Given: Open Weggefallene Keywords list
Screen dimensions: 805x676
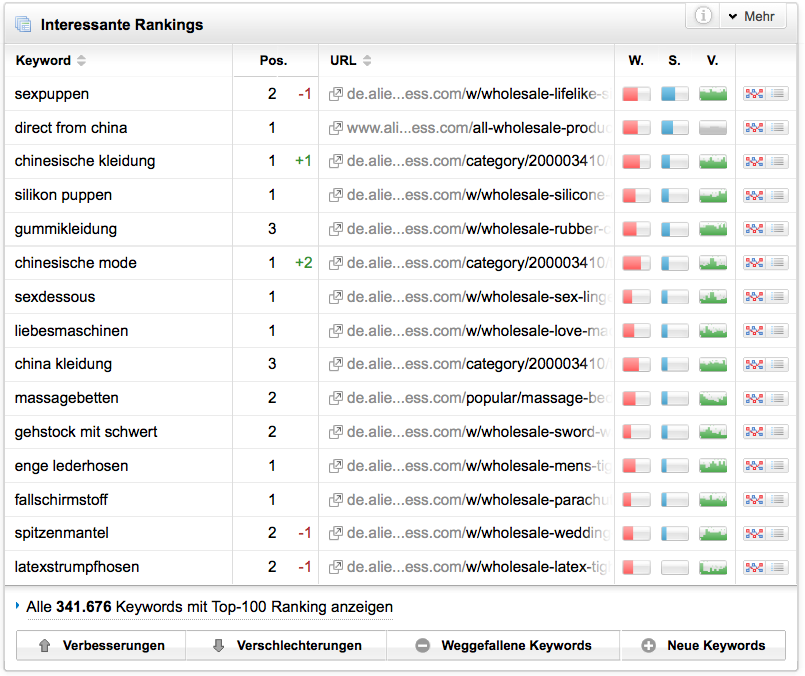Looking at the screenshot, I should pos(504,646).
